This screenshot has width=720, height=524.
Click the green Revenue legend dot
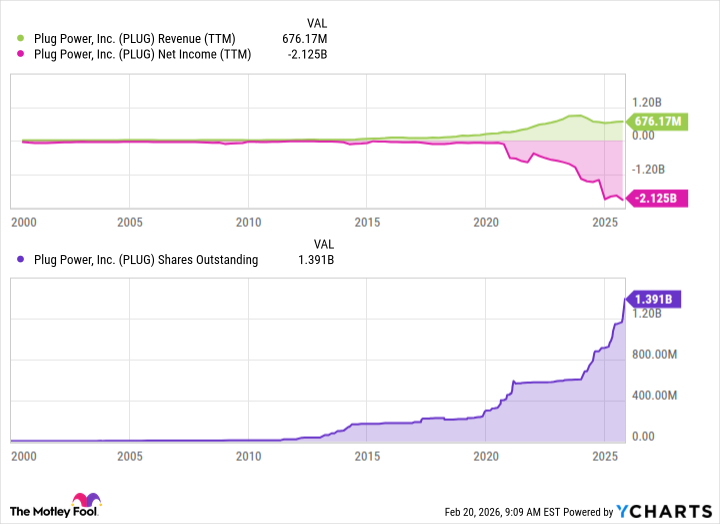click(x=23, y=39)
